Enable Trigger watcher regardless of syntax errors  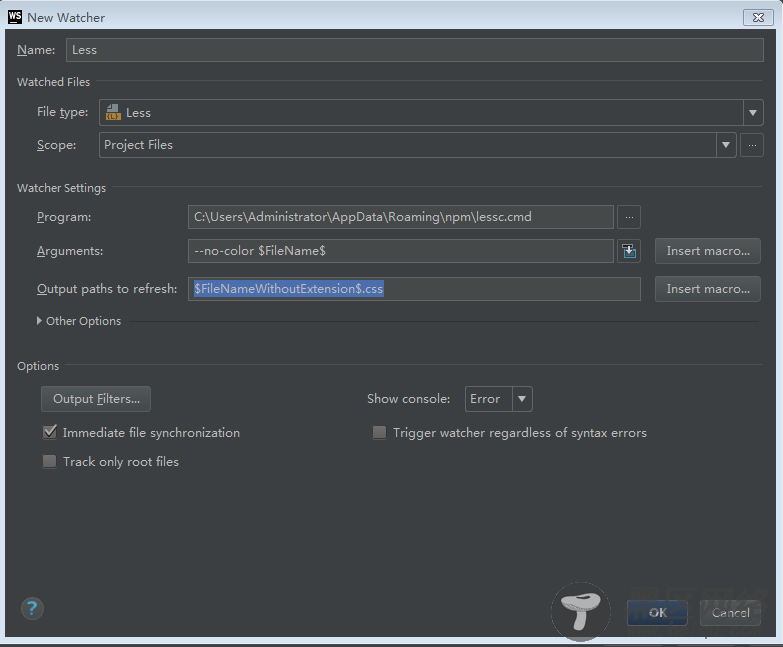[x=380, y=432]
